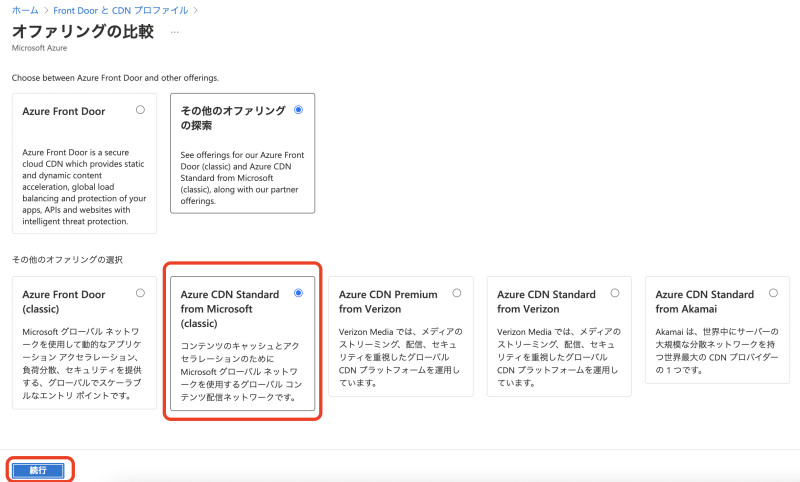
Task: Click the Azure CDN Premium from Verizon title
Action: tap(388, 302)
